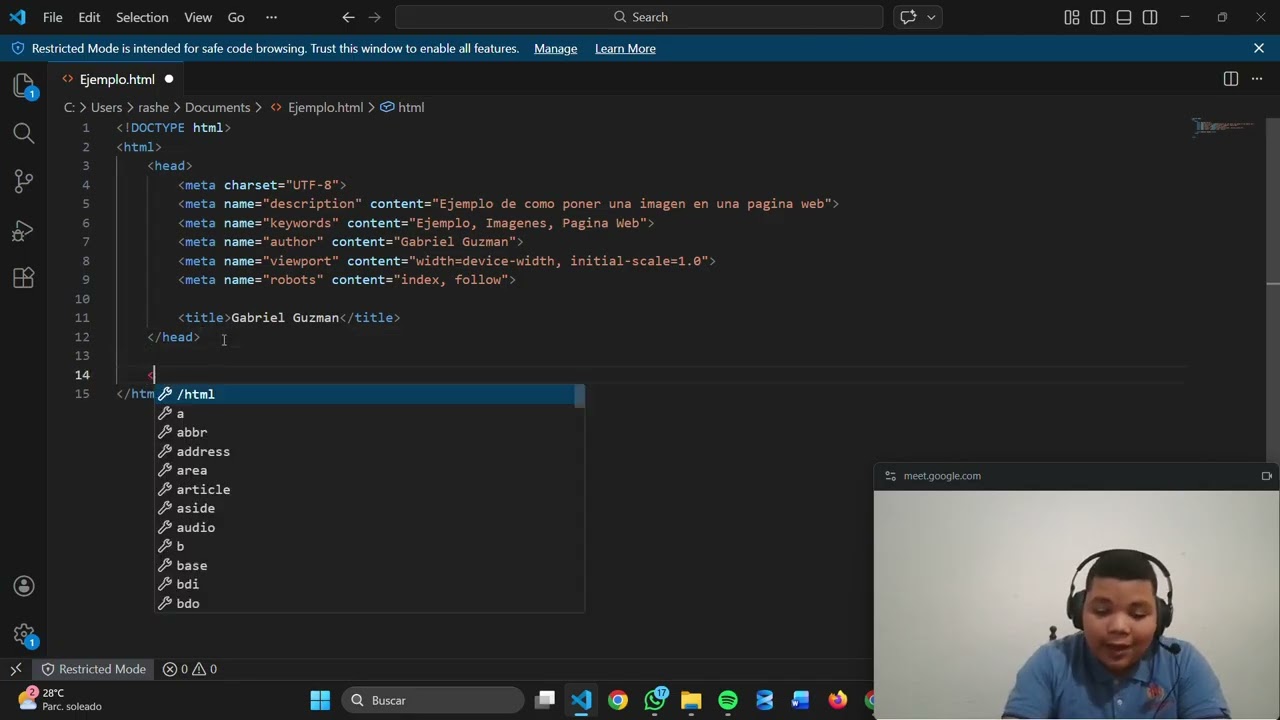Screen dimensions: 1280x720
Task: Click the VS Code logo in title bar
Action: [x=18, y=17]
